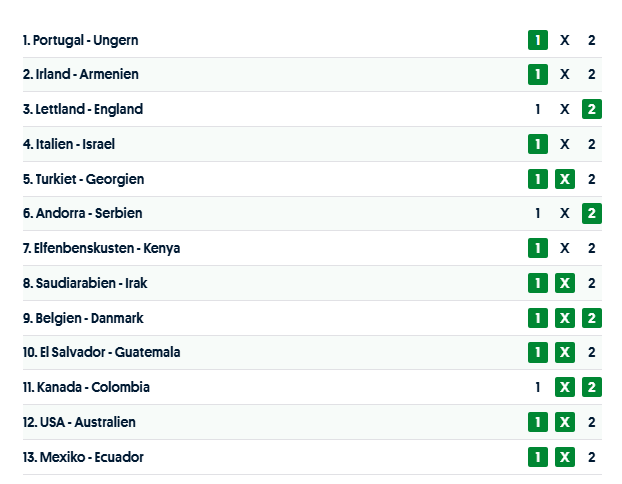Deselect X for Turkiet - Georgien
Screen dimensions: 622x484
click(x=565, y=179)
